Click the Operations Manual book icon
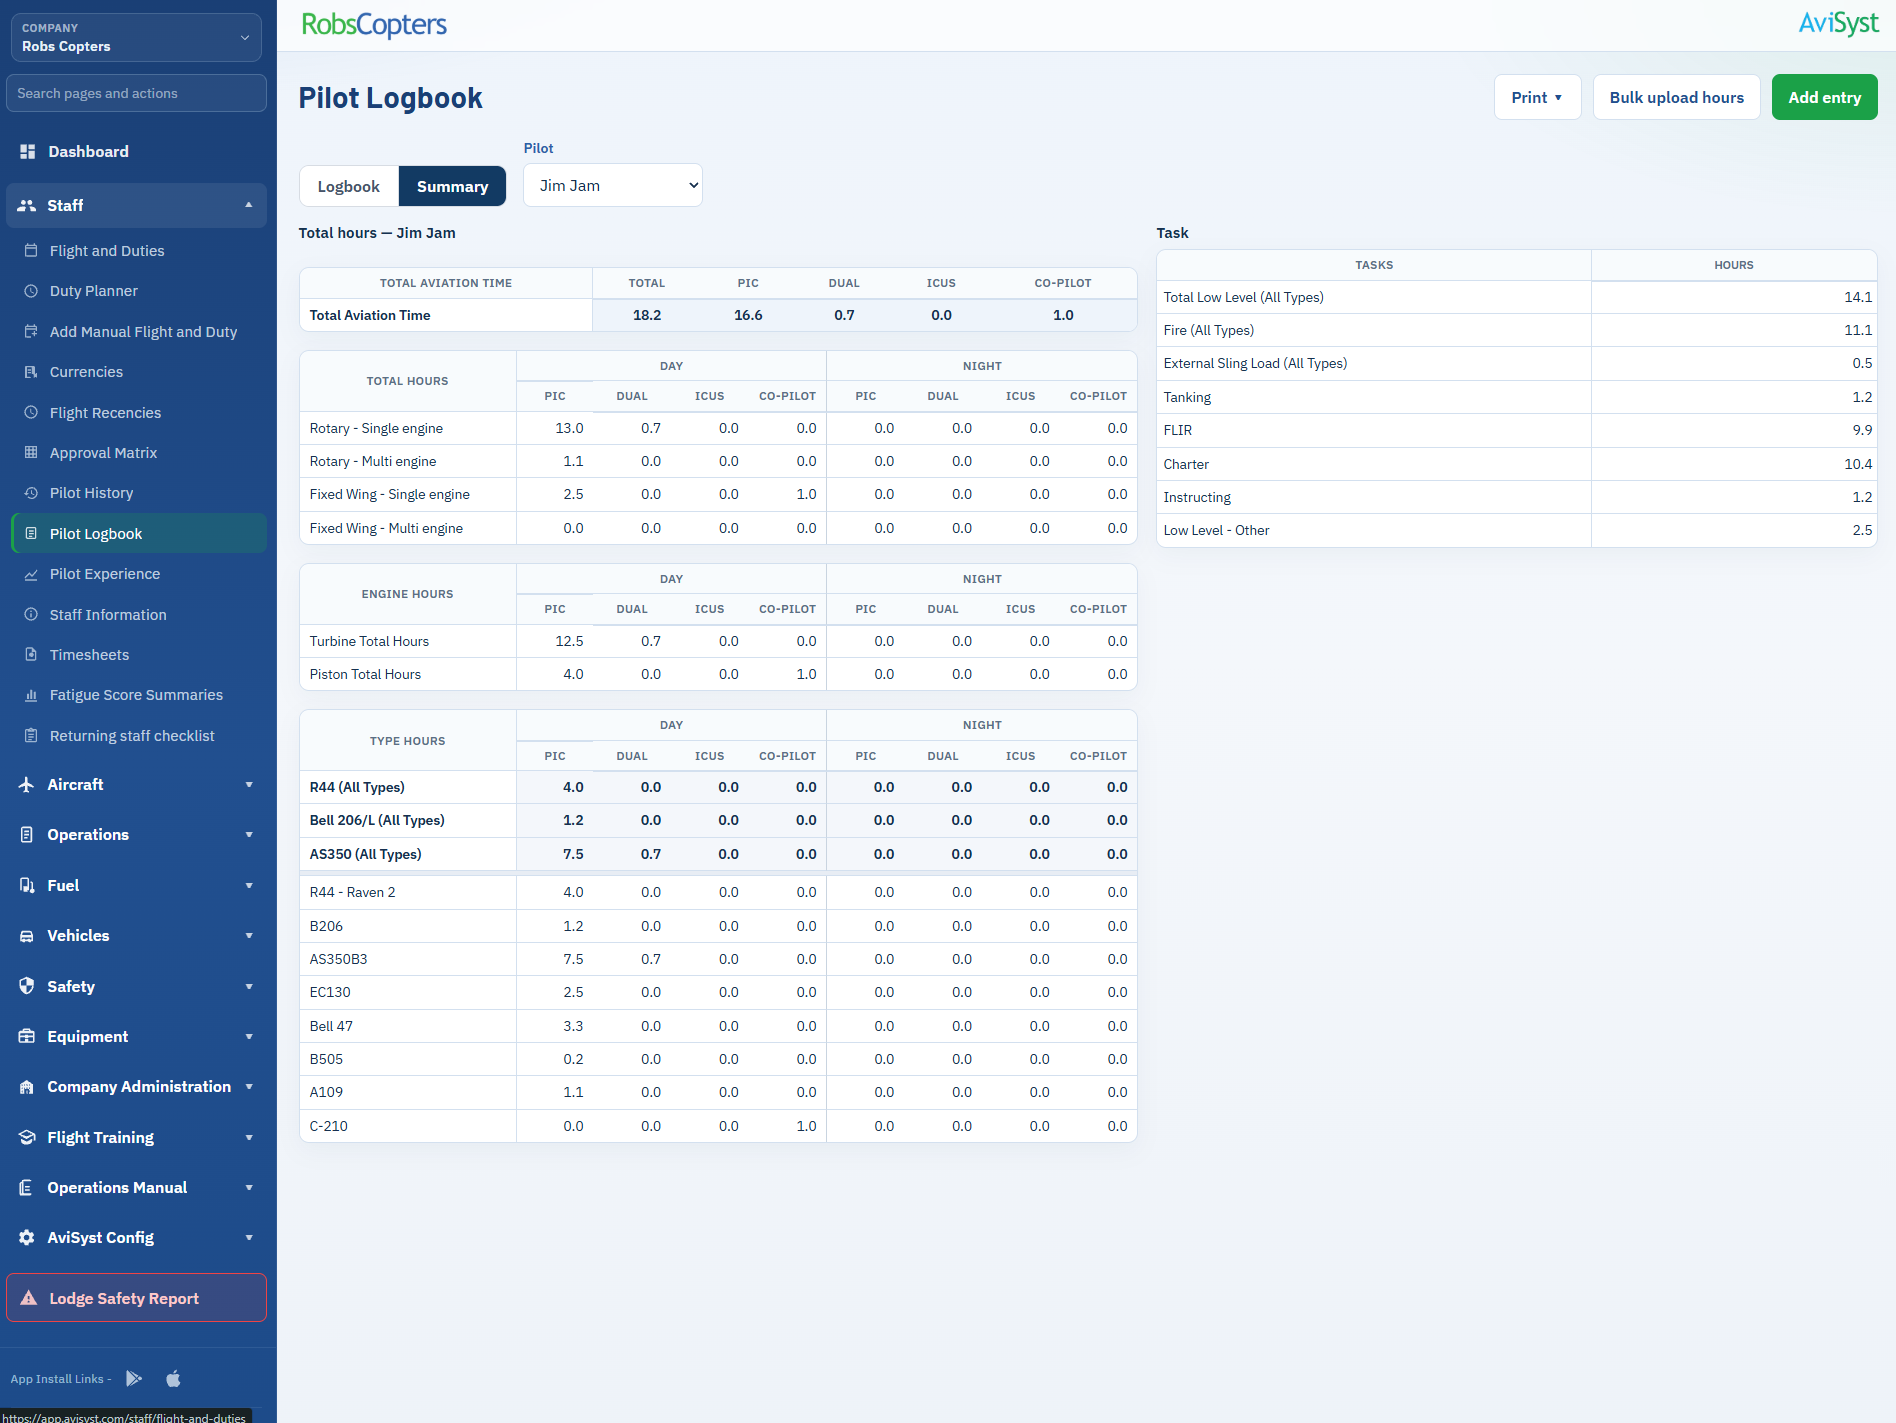Screen dimensions: 1896x1423 point(27,1188)
